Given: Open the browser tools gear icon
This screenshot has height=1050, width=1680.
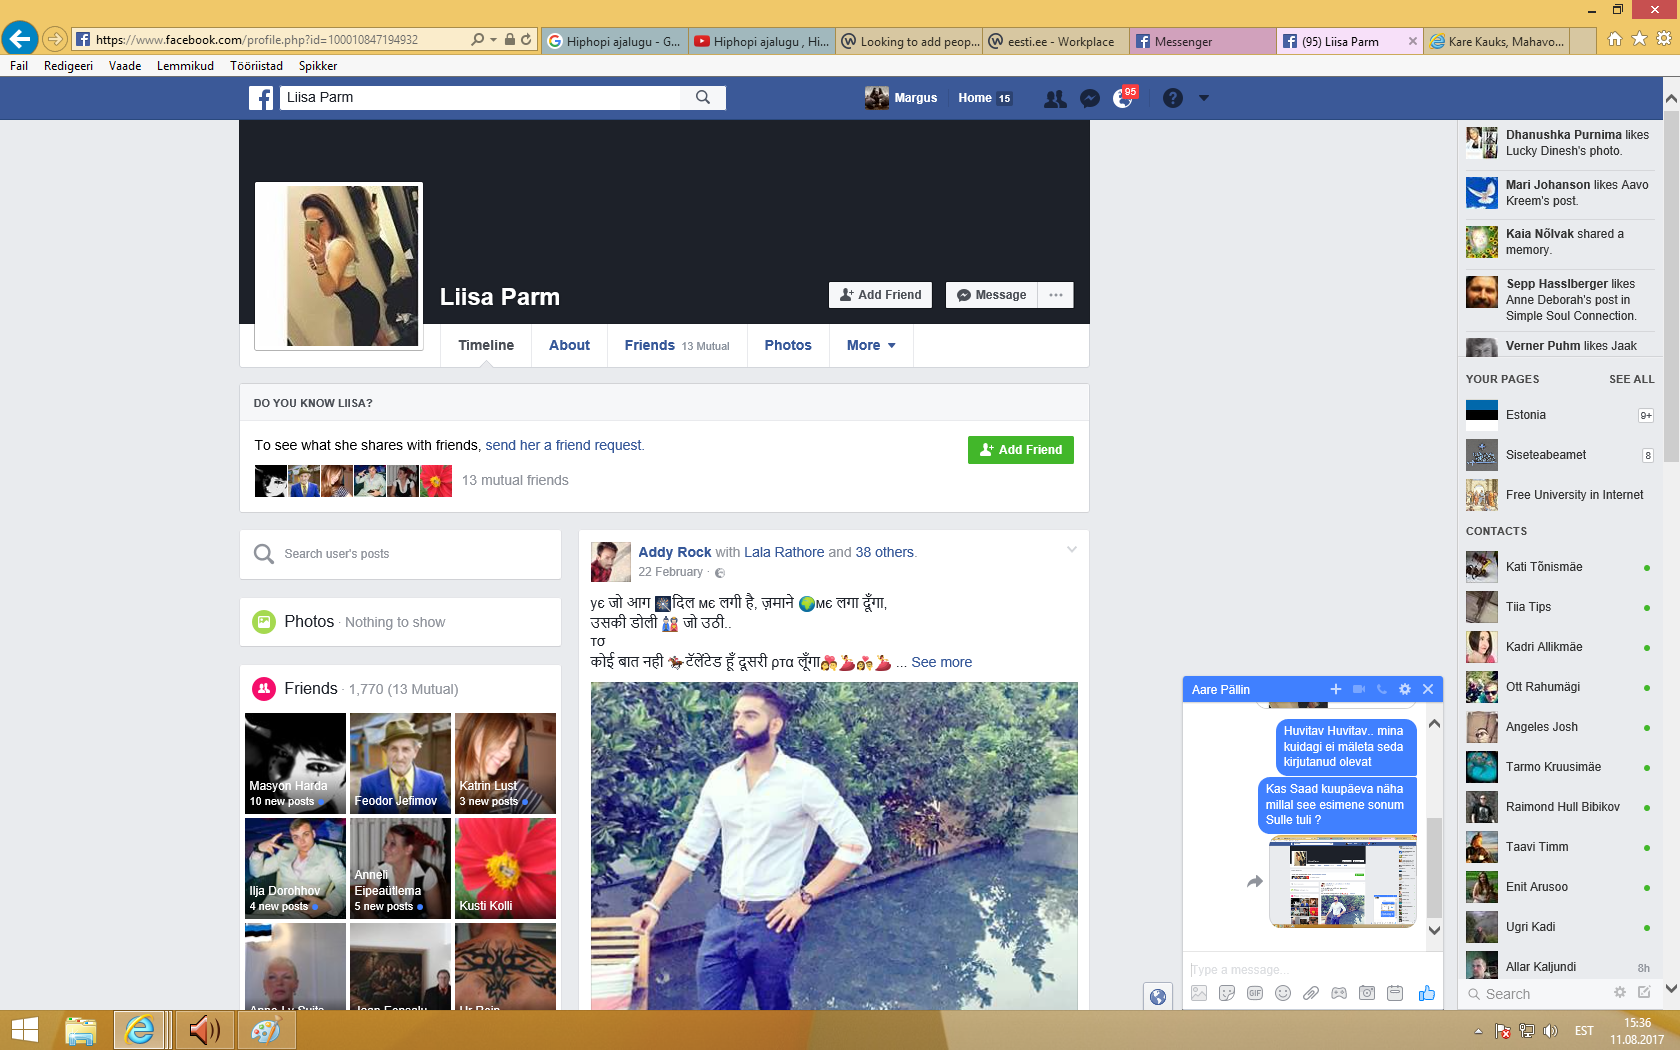Looking at the screenshot, I should (1664, 39).
